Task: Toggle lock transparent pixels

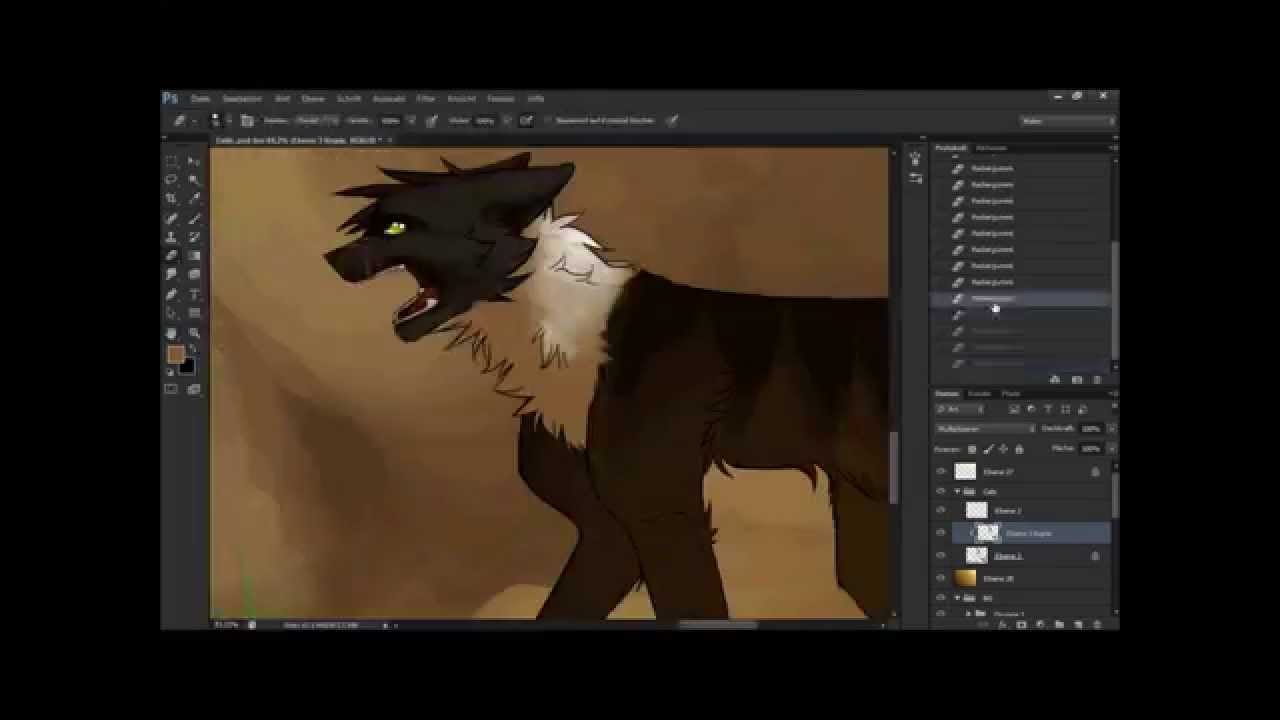Action: 972,449
